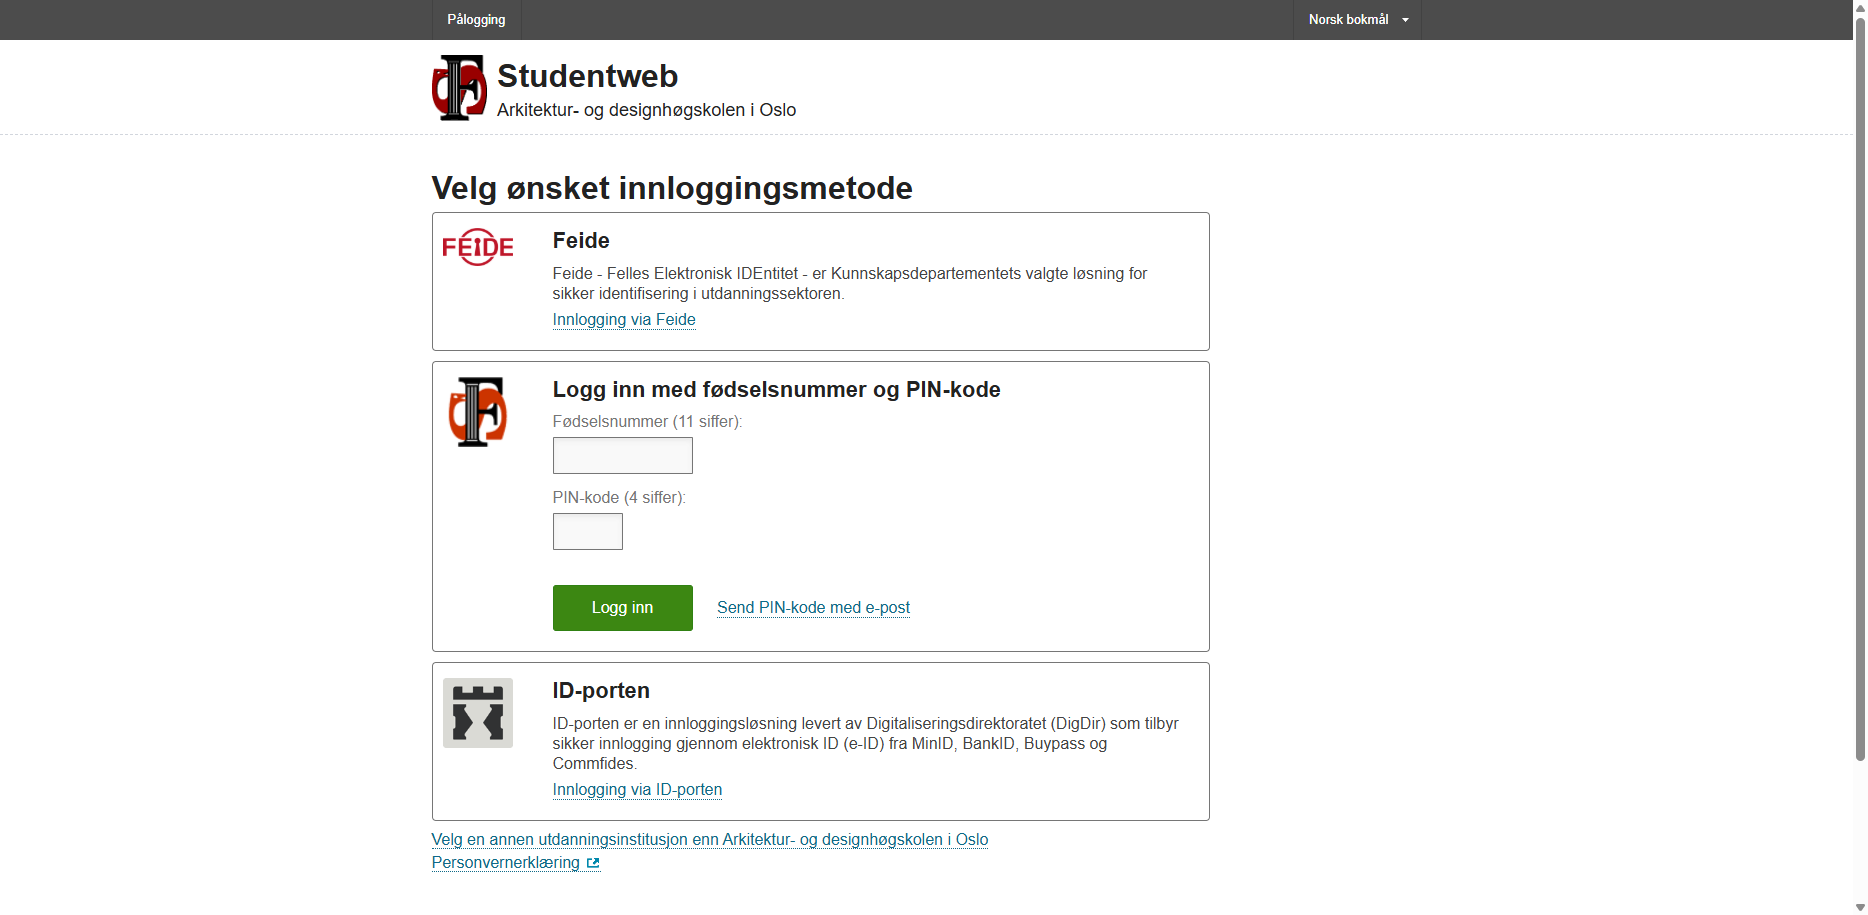The height and width of the screenshot is (915, 1868).
Task: Click the red FEIDE logo
Action: click(478, 247)
